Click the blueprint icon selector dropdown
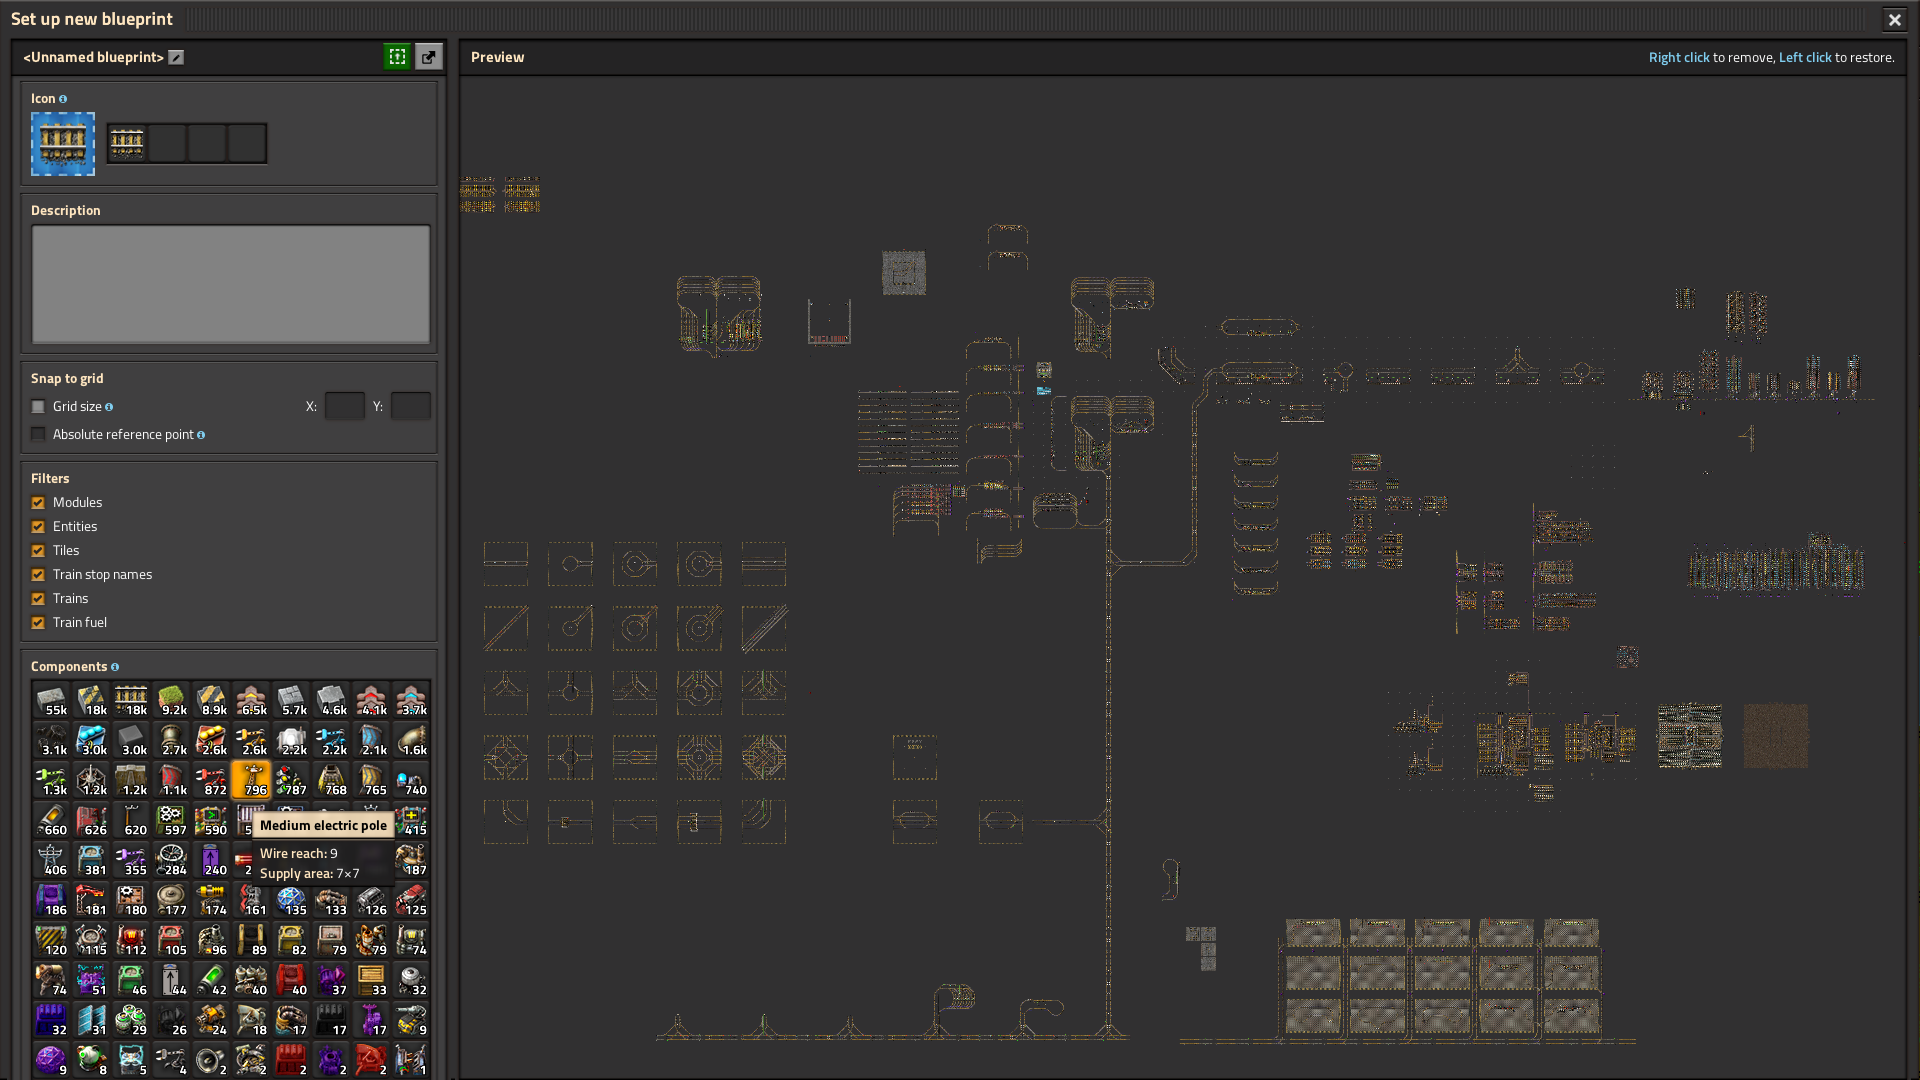Image resolution: width=1920 pixels, height=1080 pixels. tap(128, 141)
